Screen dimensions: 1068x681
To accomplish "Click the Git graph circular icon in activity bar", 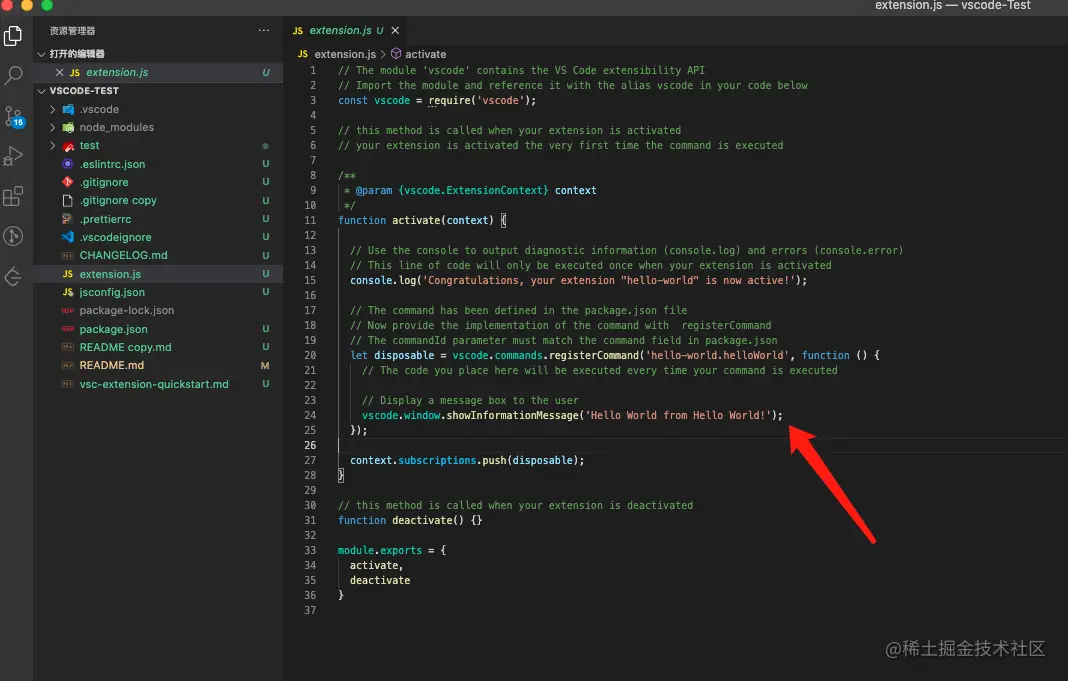I will [13, 236].
